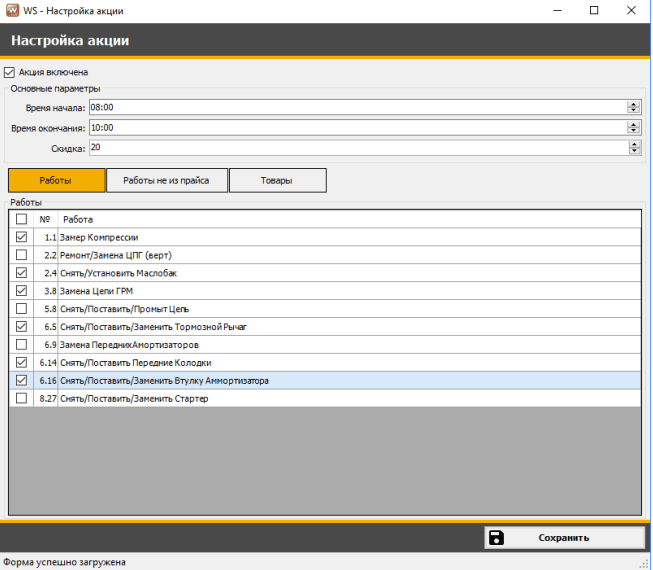This screenshot has height=570, width=653.
Task: Uncheck the 'Акция включена' checkbox
Action: pyautogui.click(x=10, y=72)
